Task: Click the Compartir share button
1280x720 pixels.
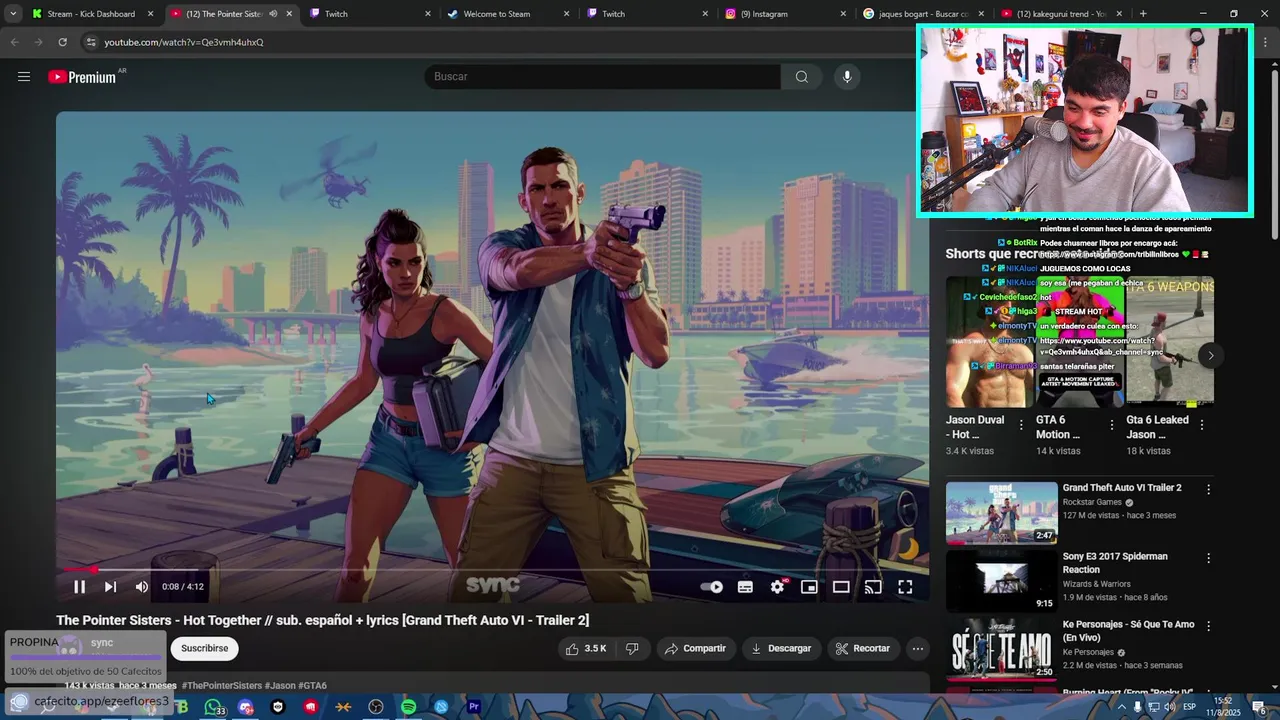Action: 696,648
